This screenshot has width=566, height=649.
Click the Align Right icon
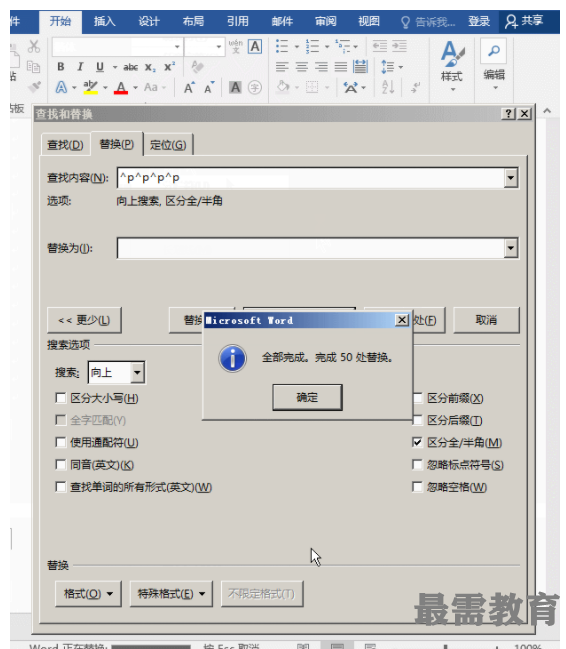[x=321, y=67]
